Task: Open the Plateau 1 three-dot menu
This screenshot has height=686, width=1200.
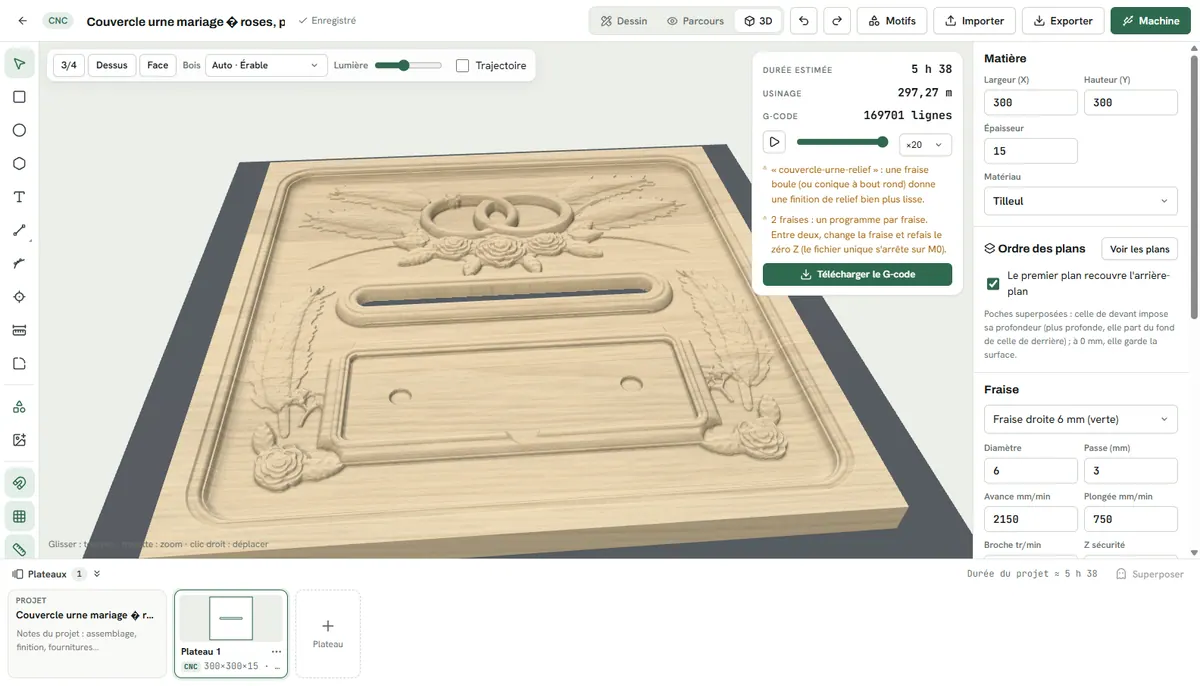Action: 276,651
